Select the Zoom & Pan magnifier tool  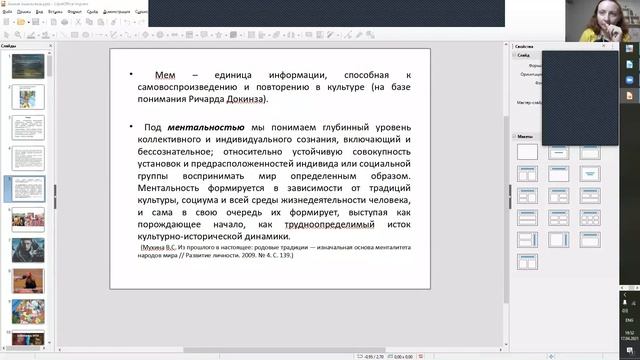(18, 35)
